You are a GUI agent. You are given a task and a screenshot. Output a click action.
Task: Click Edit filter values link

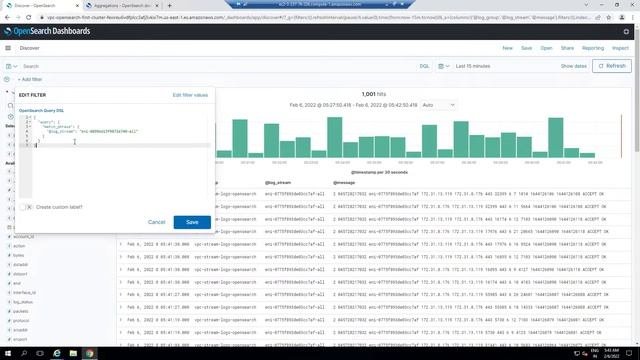click(190, 95)
